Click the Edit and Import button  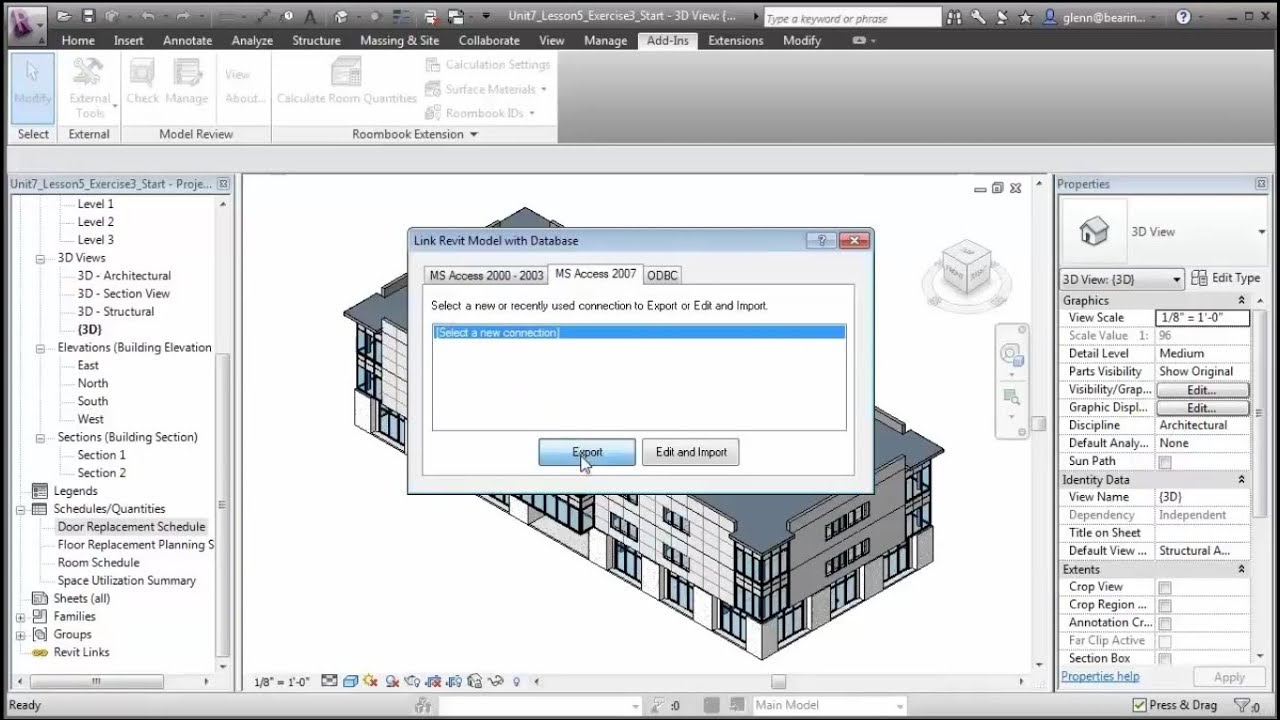pos(691,452)
